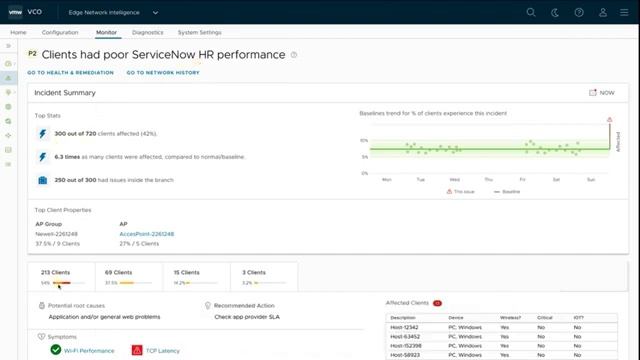Click the VMware VCO logo
The width and height of the screenshot is (640, 360).
click(x=25, y=12)
